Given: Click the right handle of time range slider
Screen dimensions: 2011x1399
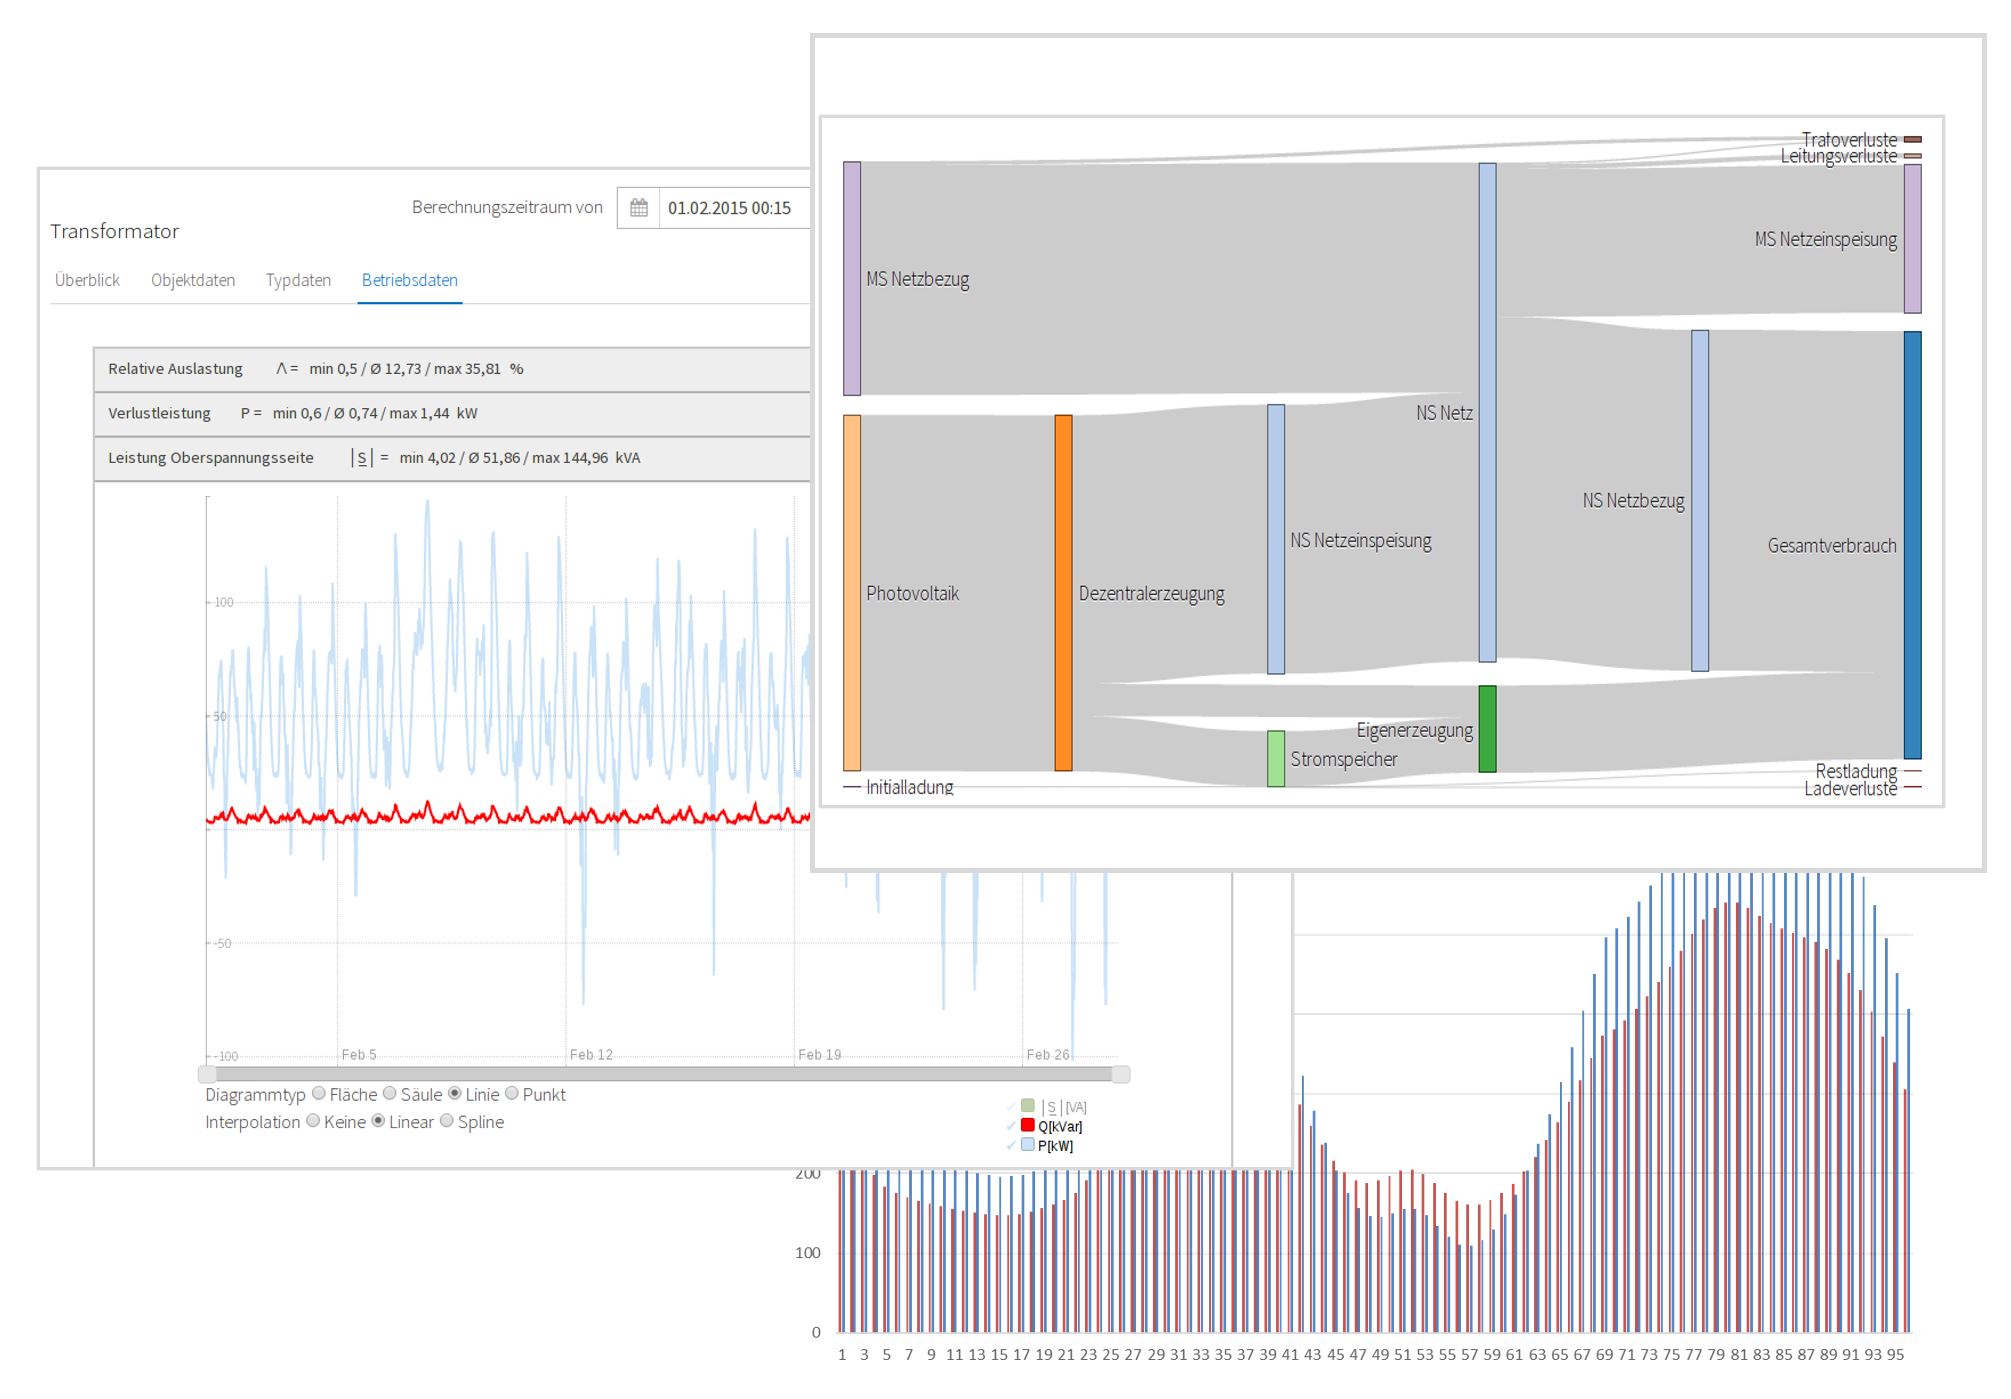Looking at the screenshot, I should pyautogui.click(x=1121, y=1074).
